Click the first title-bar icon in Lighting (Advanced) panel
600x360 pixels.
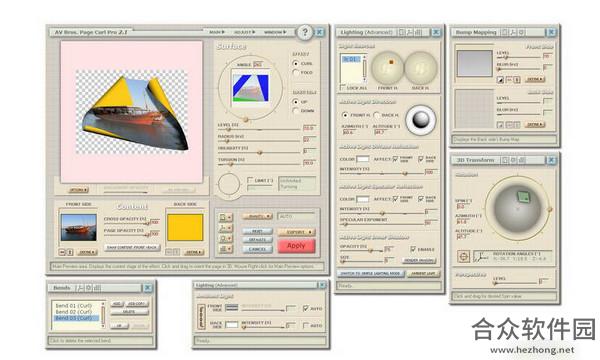(401, 33)
